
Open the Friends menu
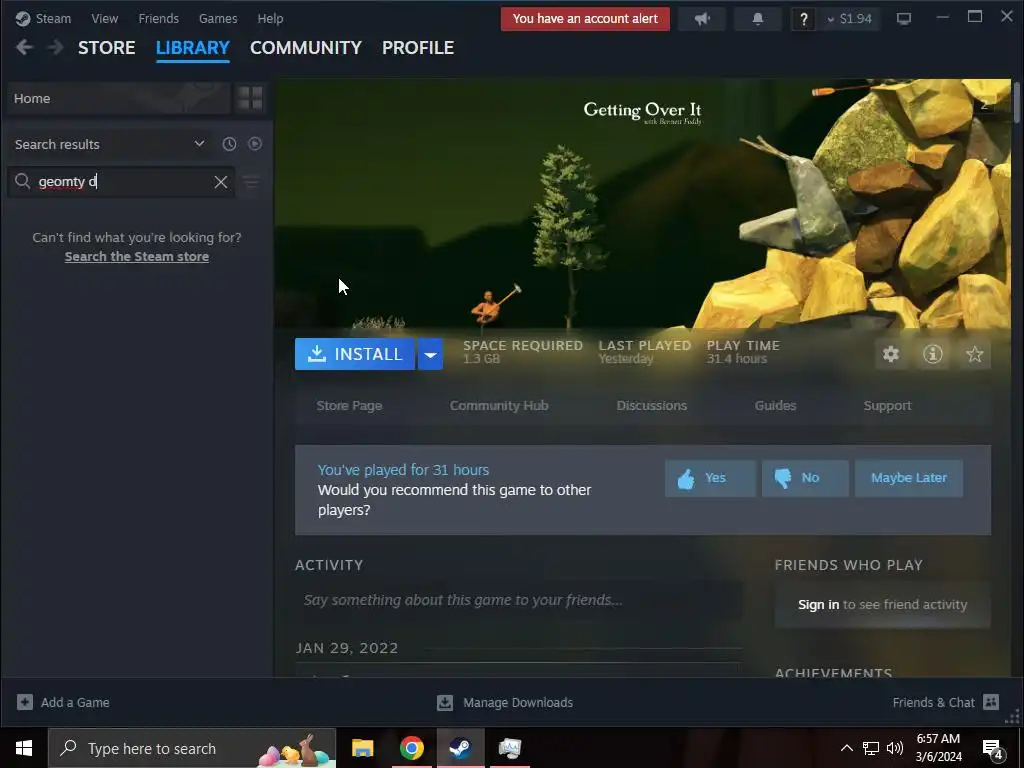tap(159, 18)
